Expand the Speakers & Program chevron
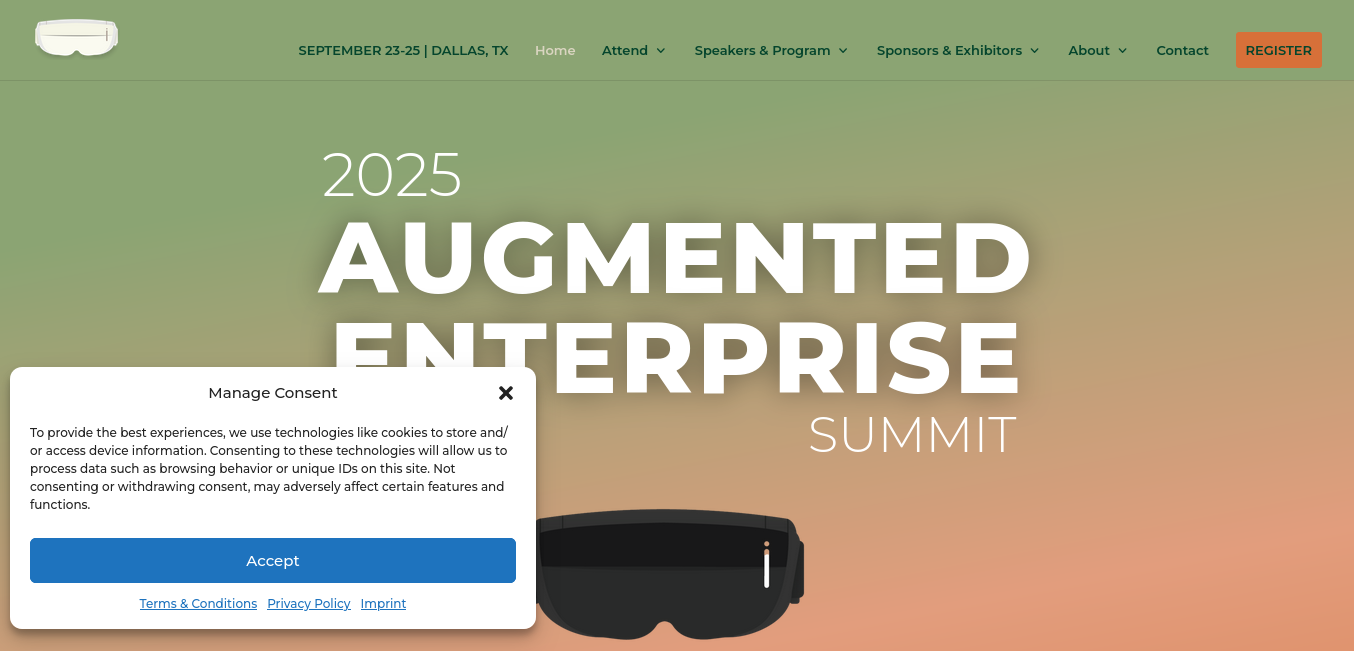This screenshot has height=651, width=1366. (x=843, y=51)
